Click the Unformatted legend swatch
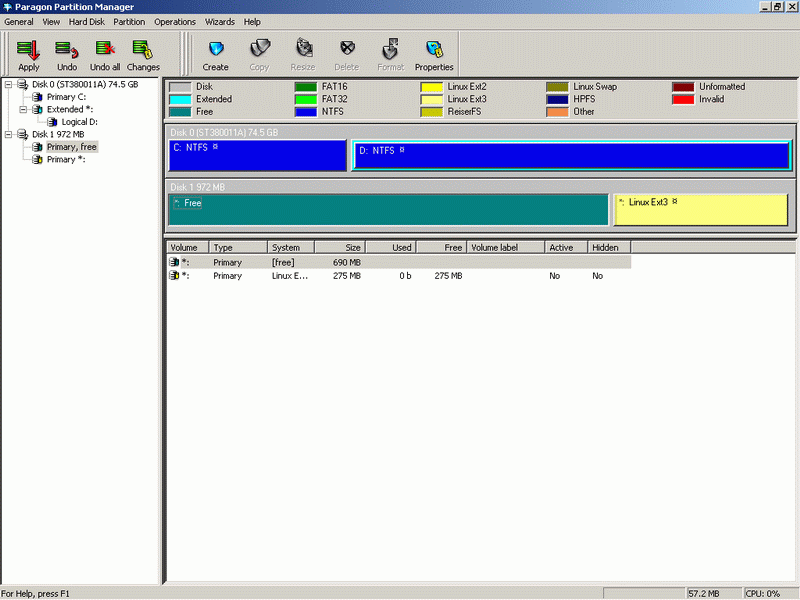Viewport: 800px width, 600px height. 683,87
